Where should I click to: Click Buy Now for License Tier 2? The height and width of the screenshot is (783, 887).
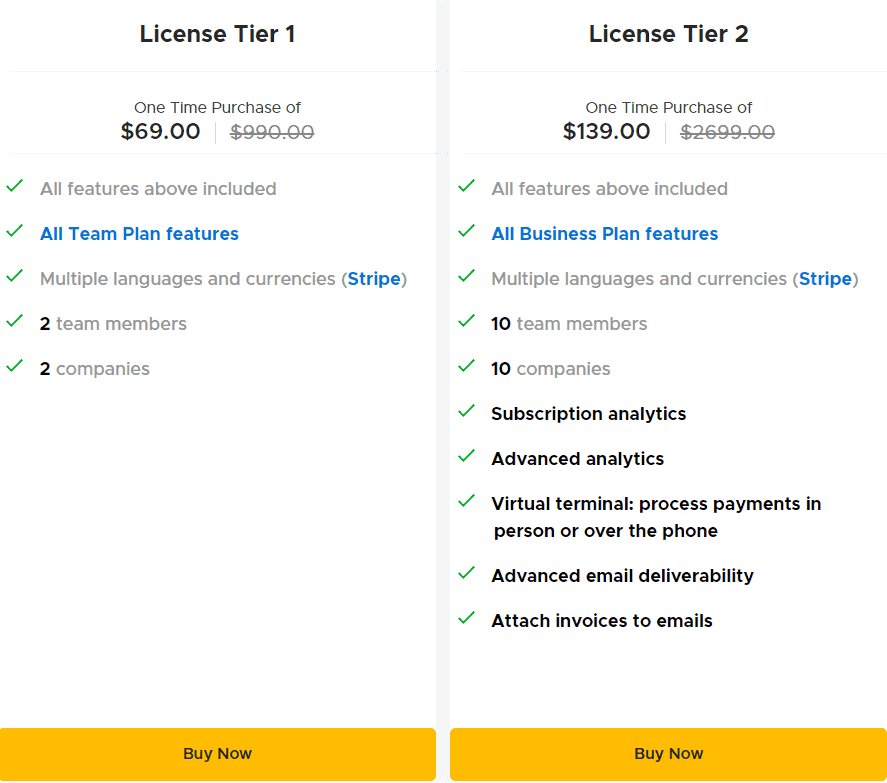668,754
